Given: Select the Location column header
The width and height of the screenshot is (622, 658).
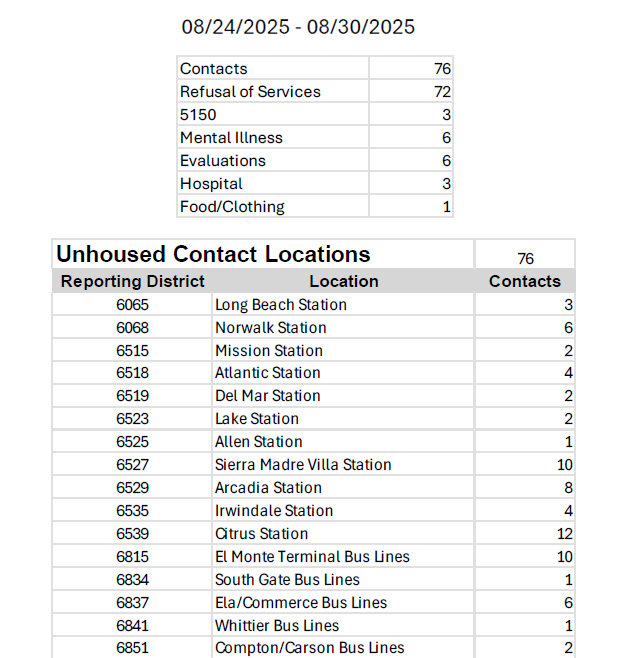Looking at the screenshot, I should (343, 281).
